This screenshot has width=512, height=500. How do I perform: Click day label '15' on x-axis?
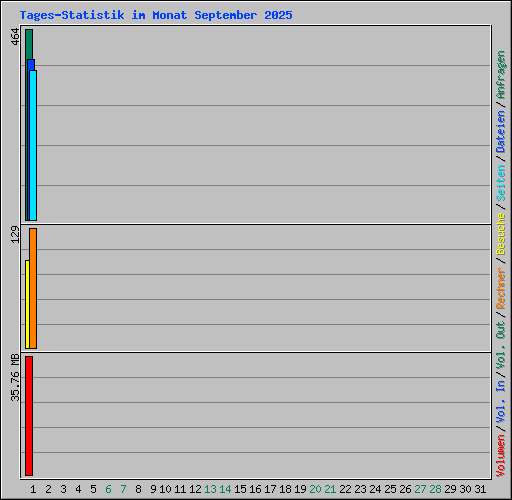[240, 489]
